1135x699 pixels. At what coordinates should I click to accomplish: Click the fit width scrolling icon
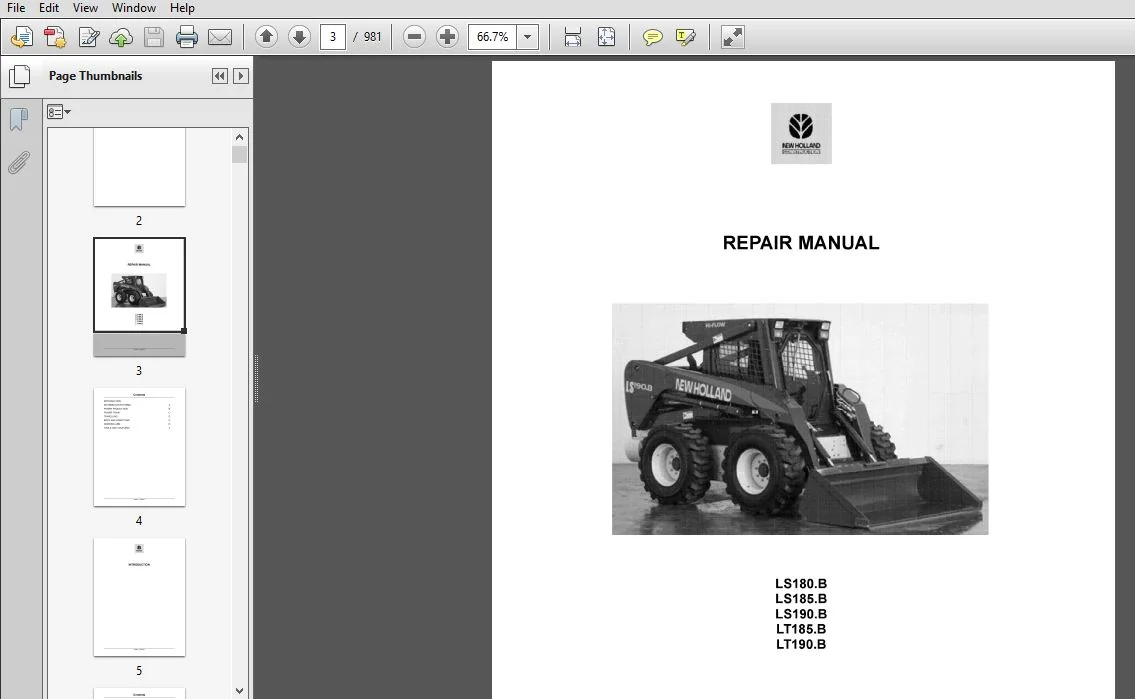pos(573,37)
